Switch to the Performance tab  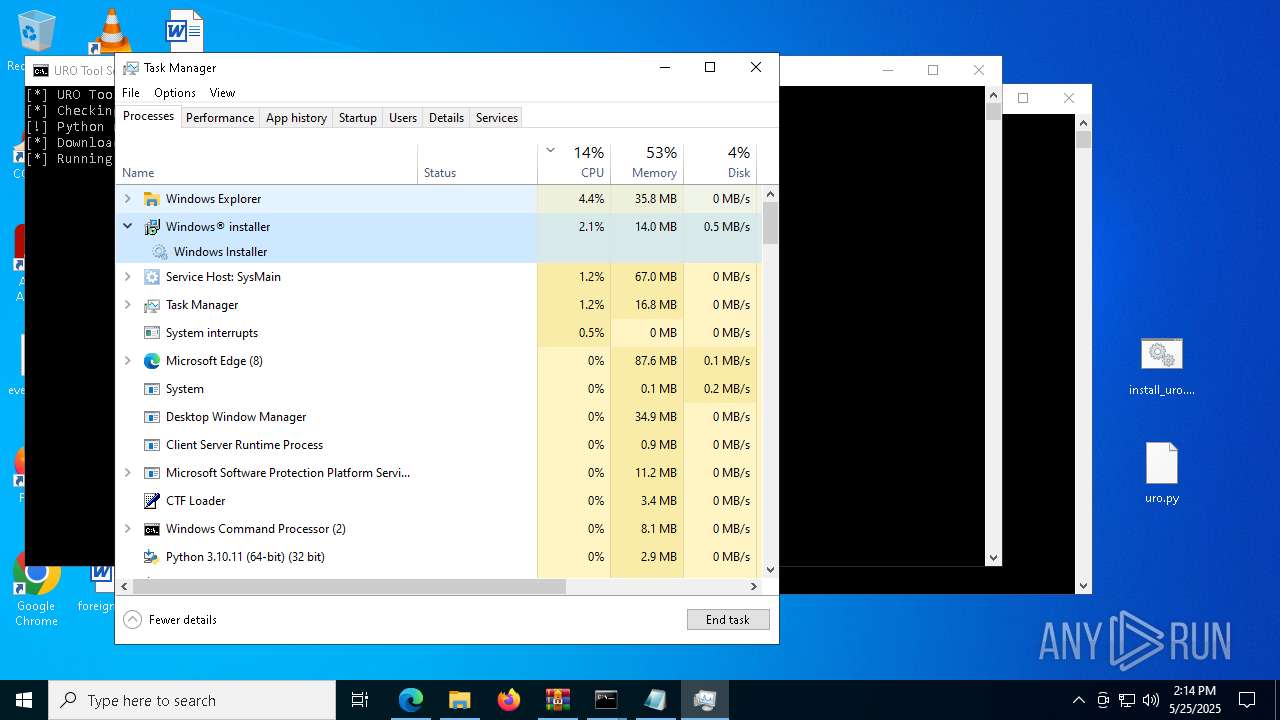point(220,118)
